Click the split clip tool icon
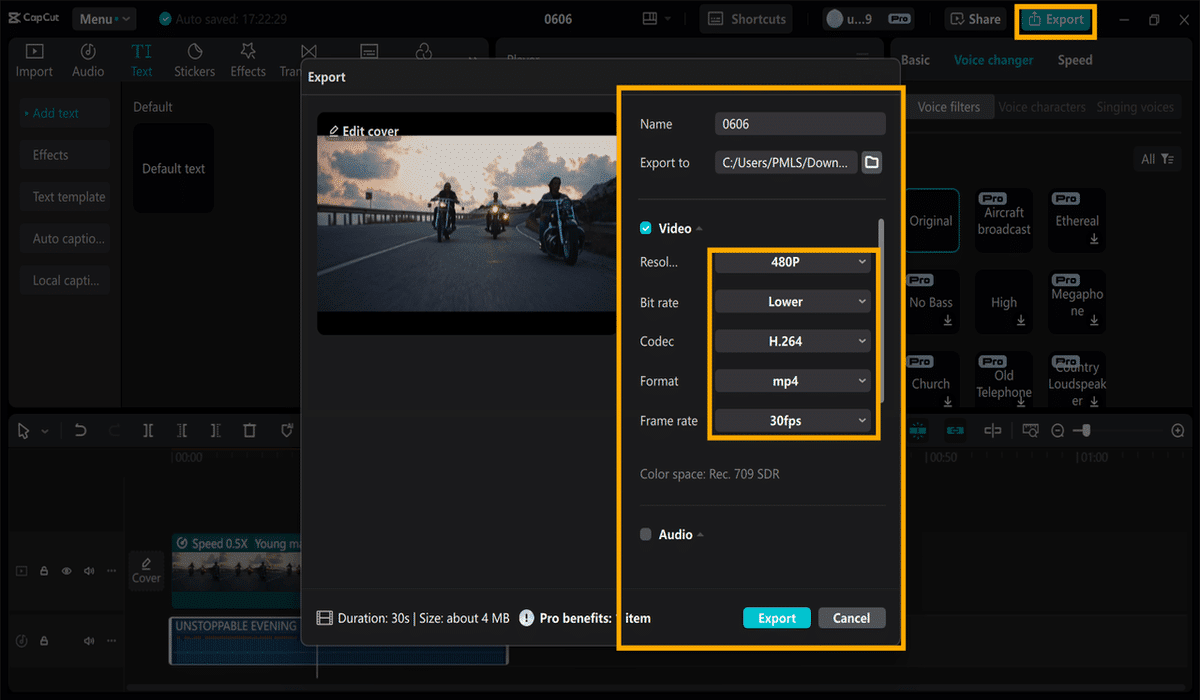 point(148,430)
